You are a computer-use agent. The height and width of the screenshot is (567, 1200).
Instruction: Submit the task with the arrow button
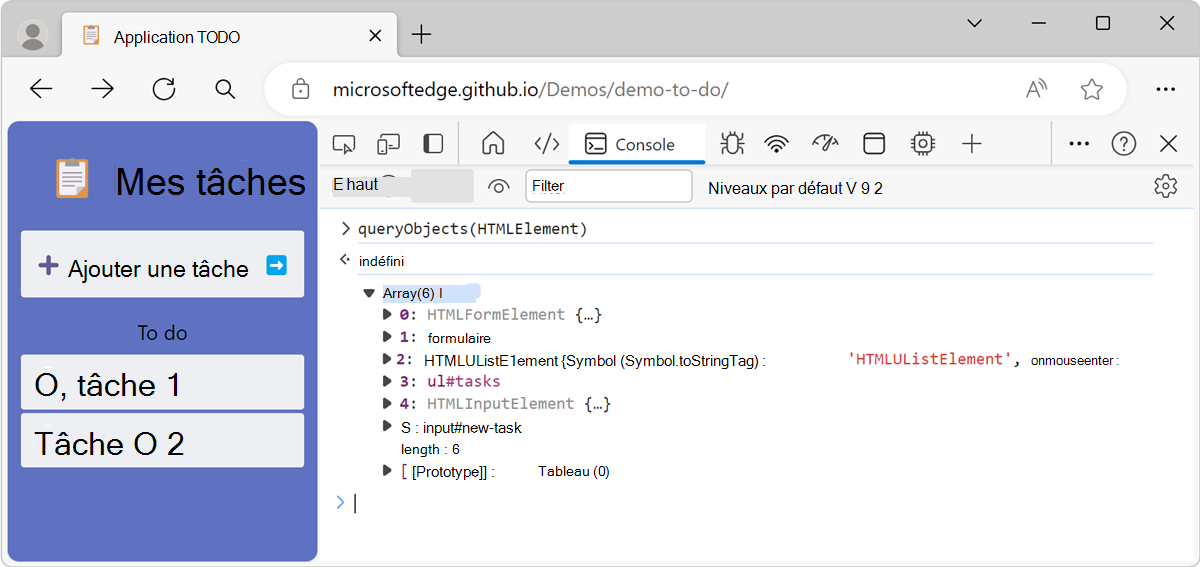tap(277, 265)
